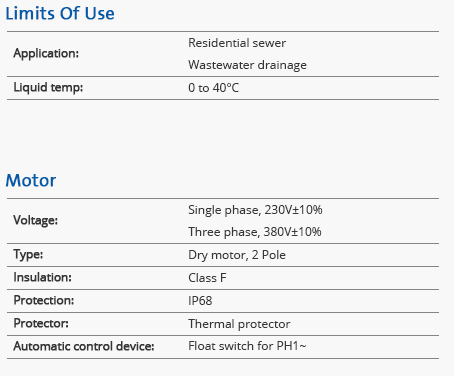Select the Application: label
This screenshot has height=376, width=454.
[46, 53]
